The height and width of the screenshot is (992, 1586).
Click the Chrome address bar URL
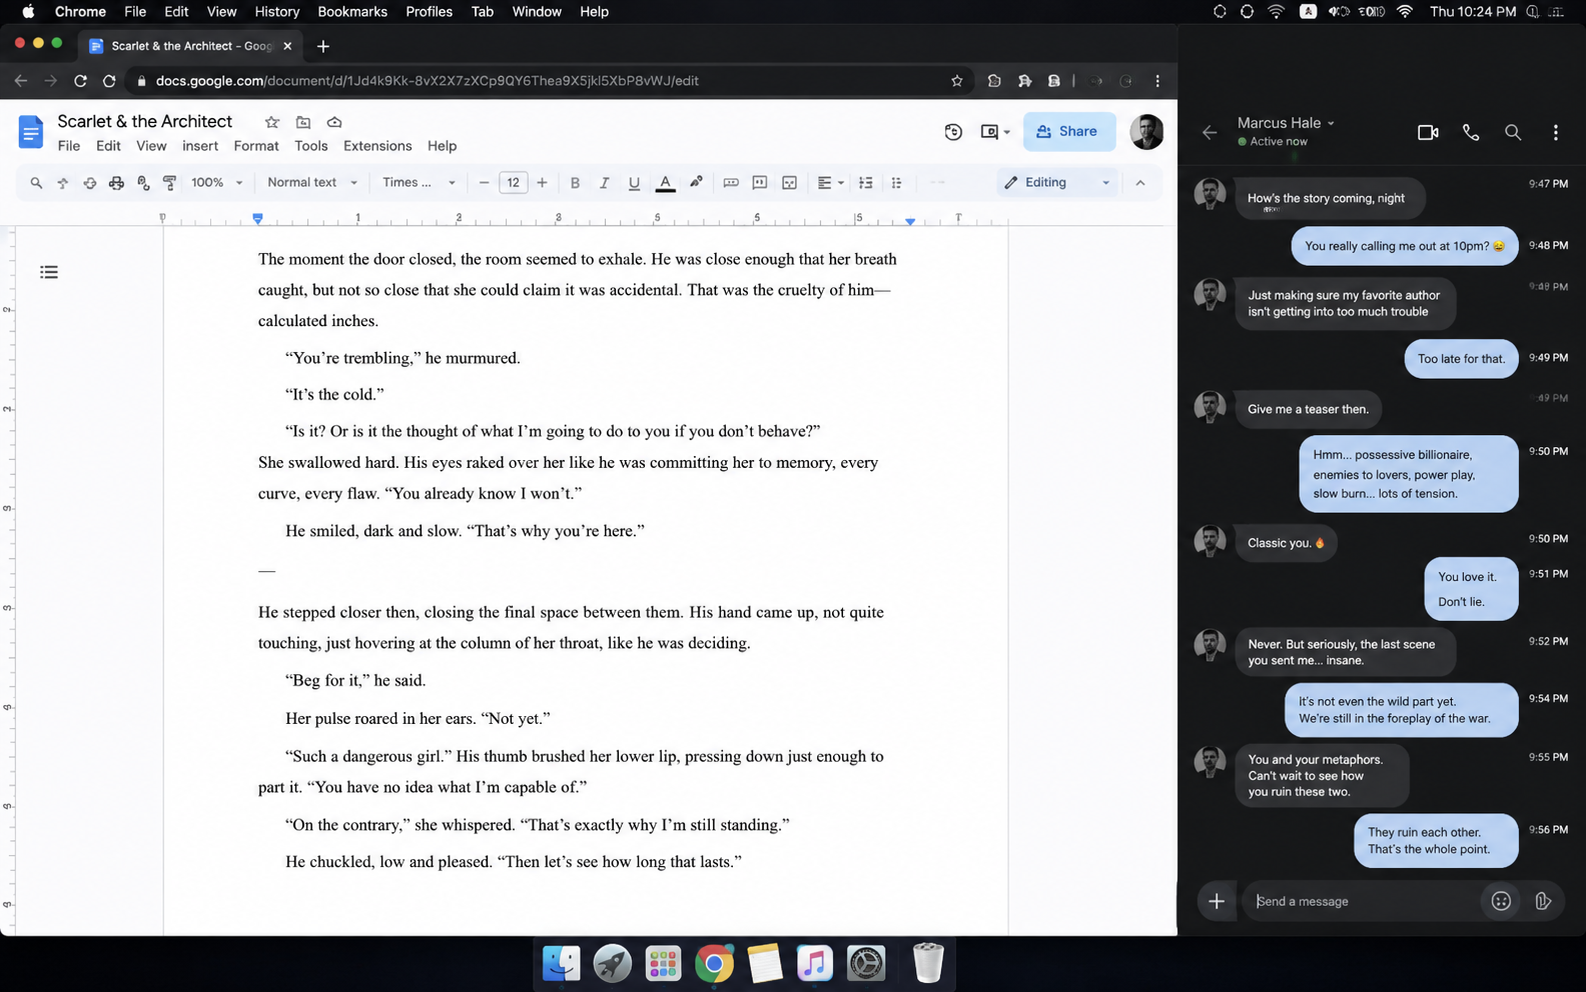(427, 81)
